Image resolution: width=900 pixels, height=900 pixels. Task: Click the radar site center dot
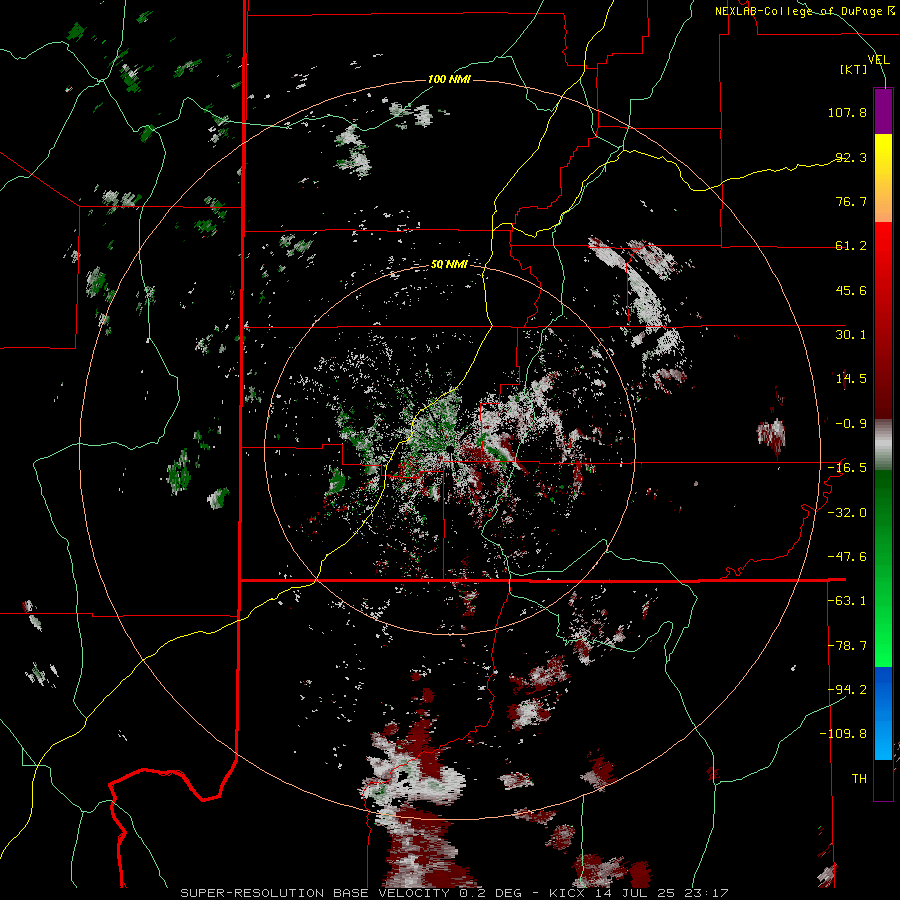(449, 448)
